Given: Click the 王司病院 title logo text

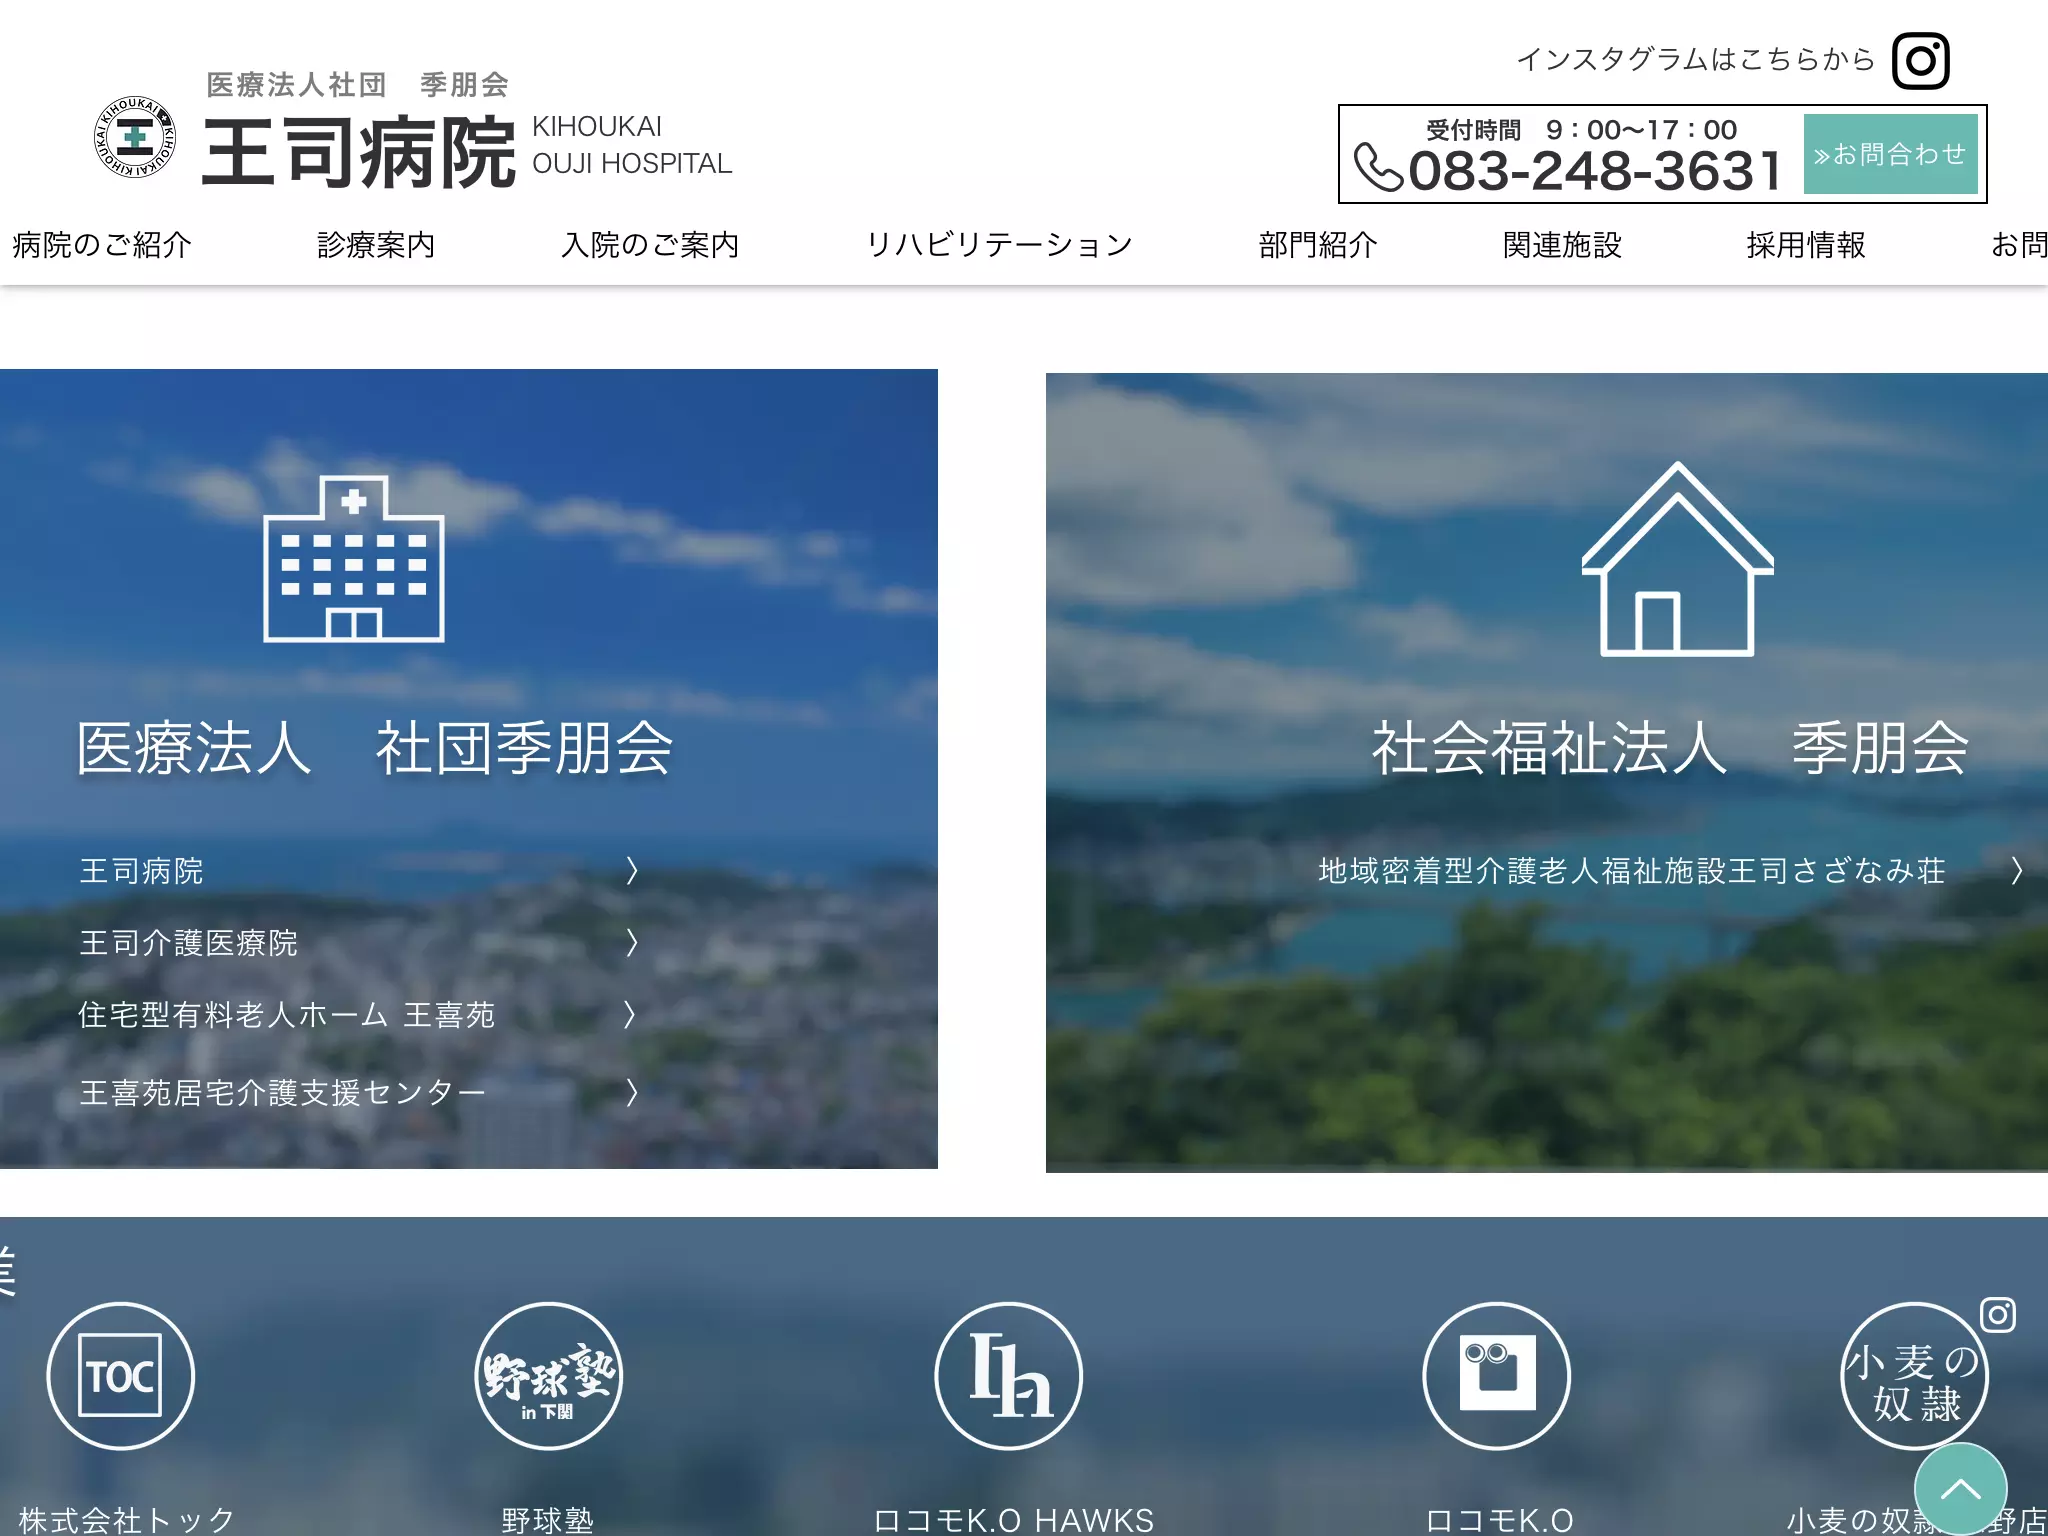Looking at the screenshot, I should click(358, 152).
